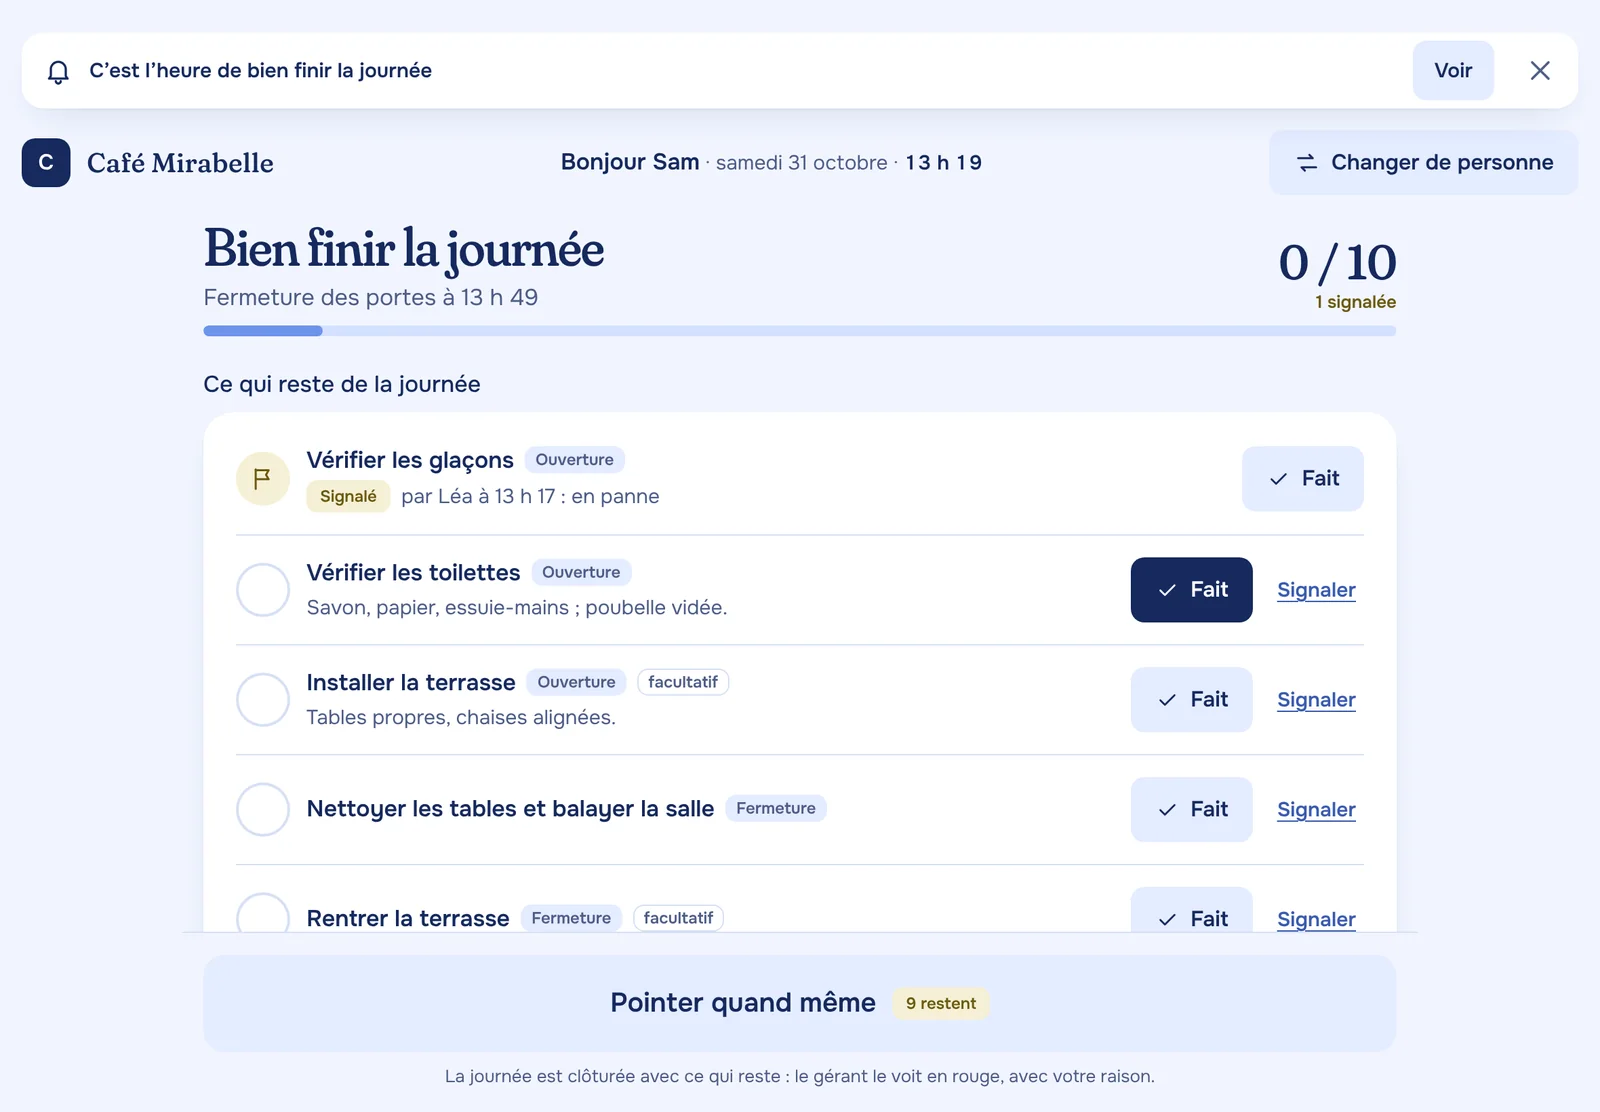The image size is (1600, 1112).
Task: Mark Installer la terrasse as Fait
Action: 1192,700
